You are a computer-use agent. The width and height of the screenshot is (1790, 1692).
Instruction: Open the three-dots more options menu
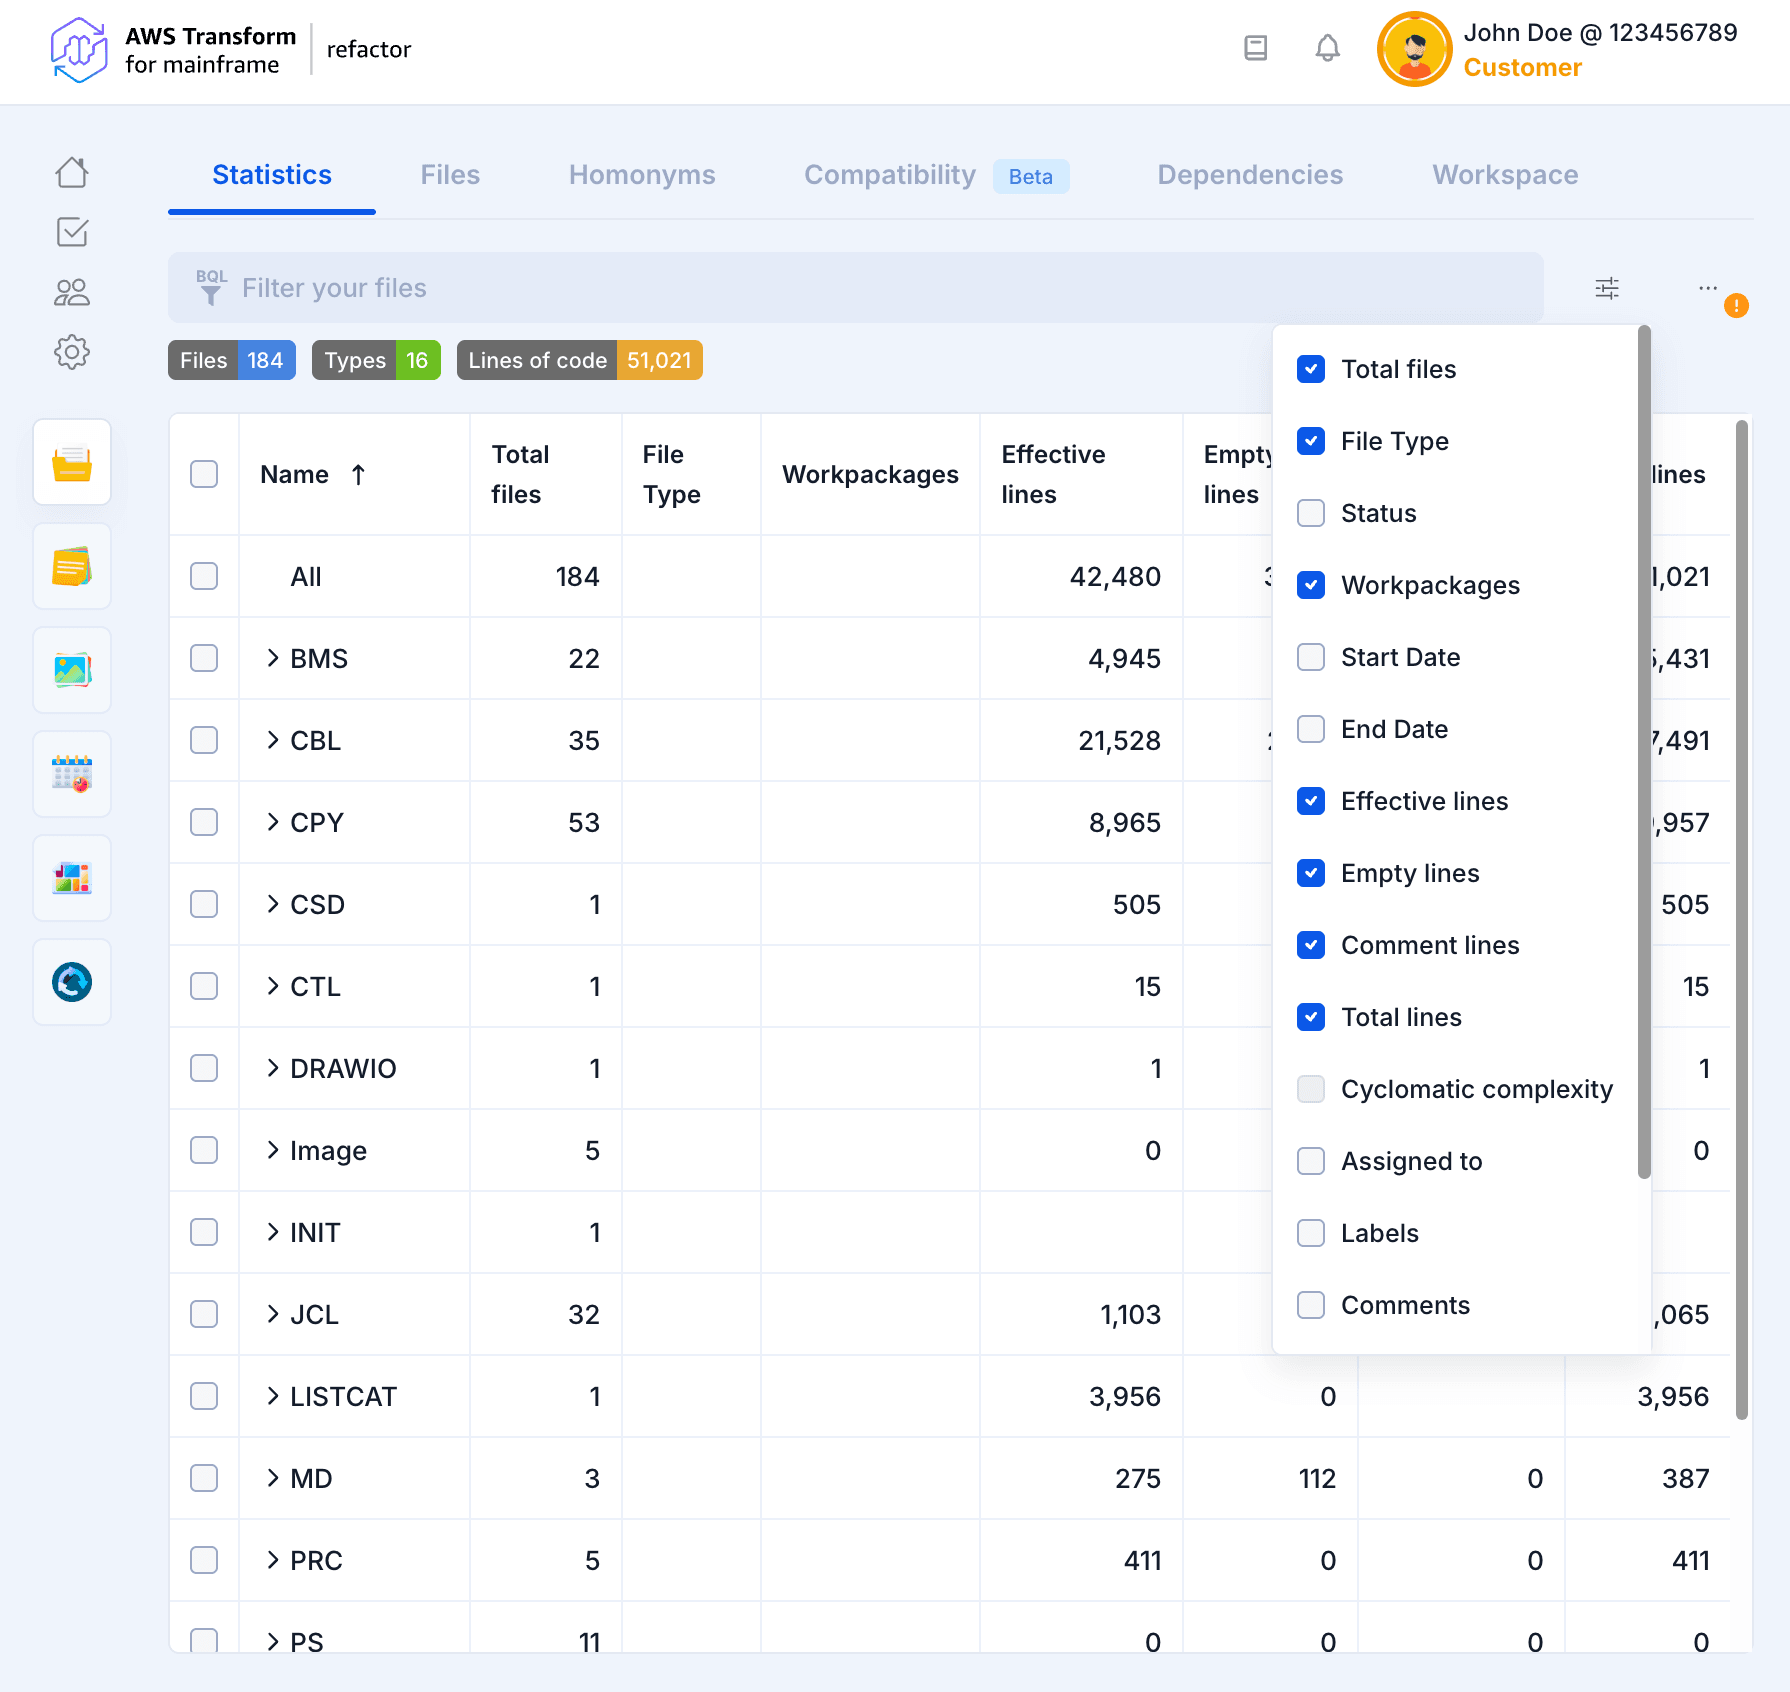[1707, 288]
